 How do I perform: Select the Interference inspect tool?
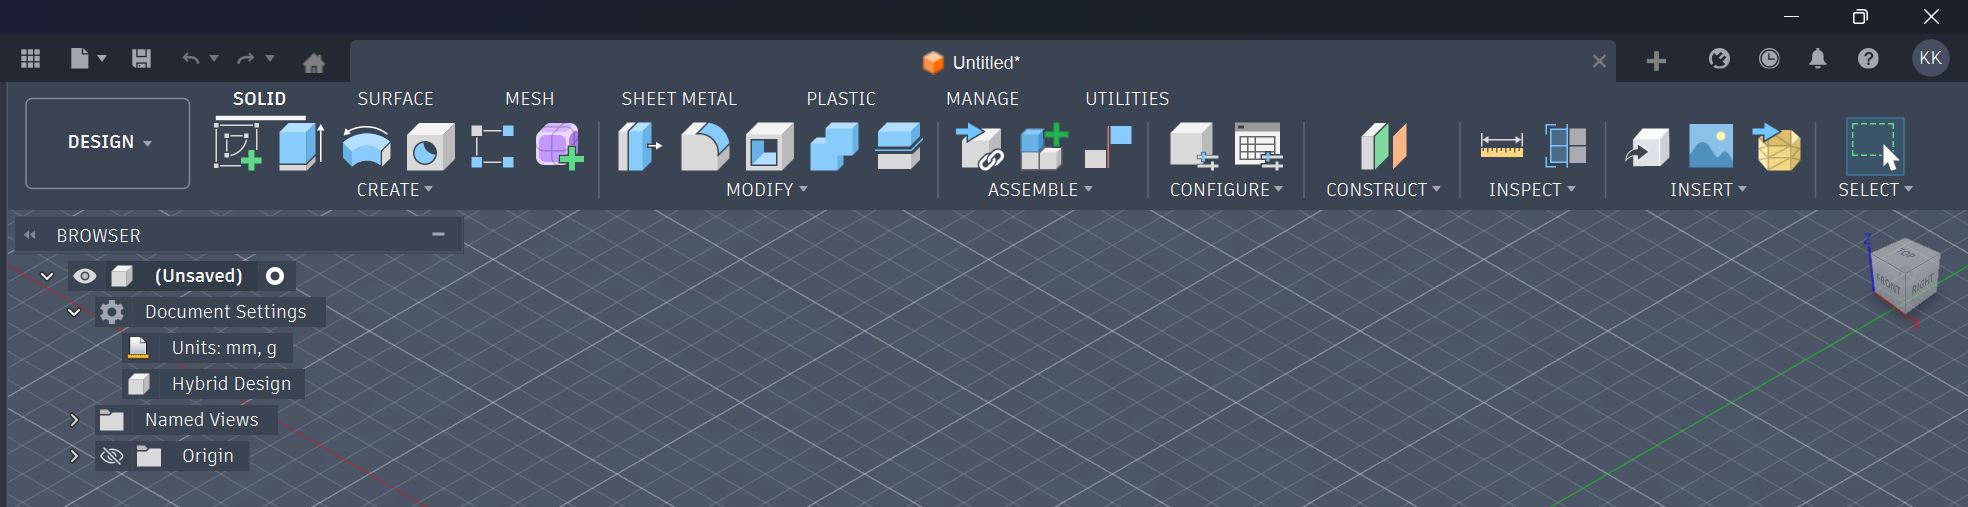tap(1566, 146)
